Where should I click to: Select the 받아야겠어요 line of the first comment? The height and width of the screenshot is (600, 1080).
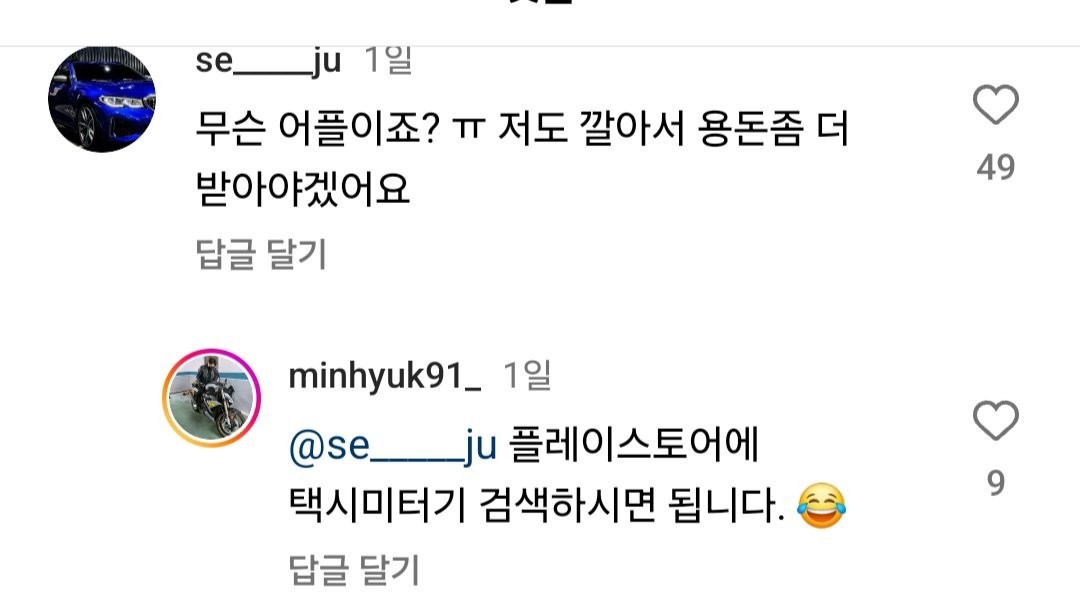tap(302, 189)
